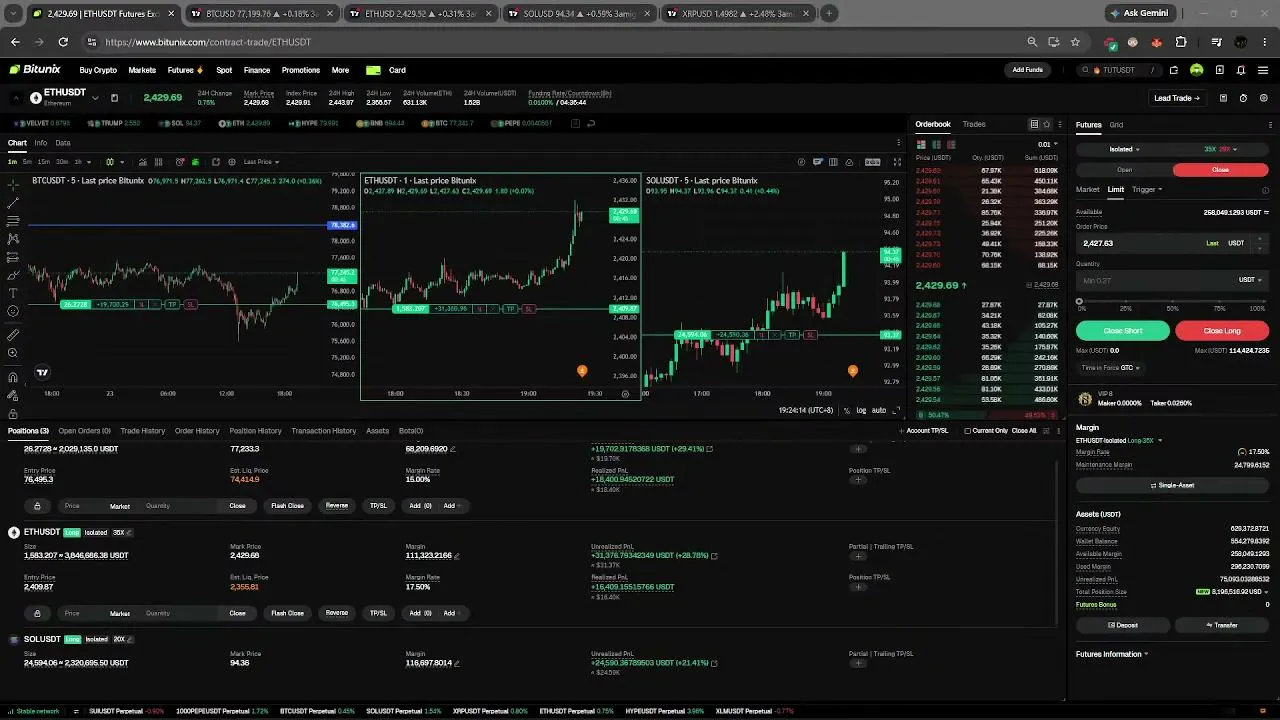Open the hamburger menu in Bitunix header
1280x720 pixels.
(1264, 70)
